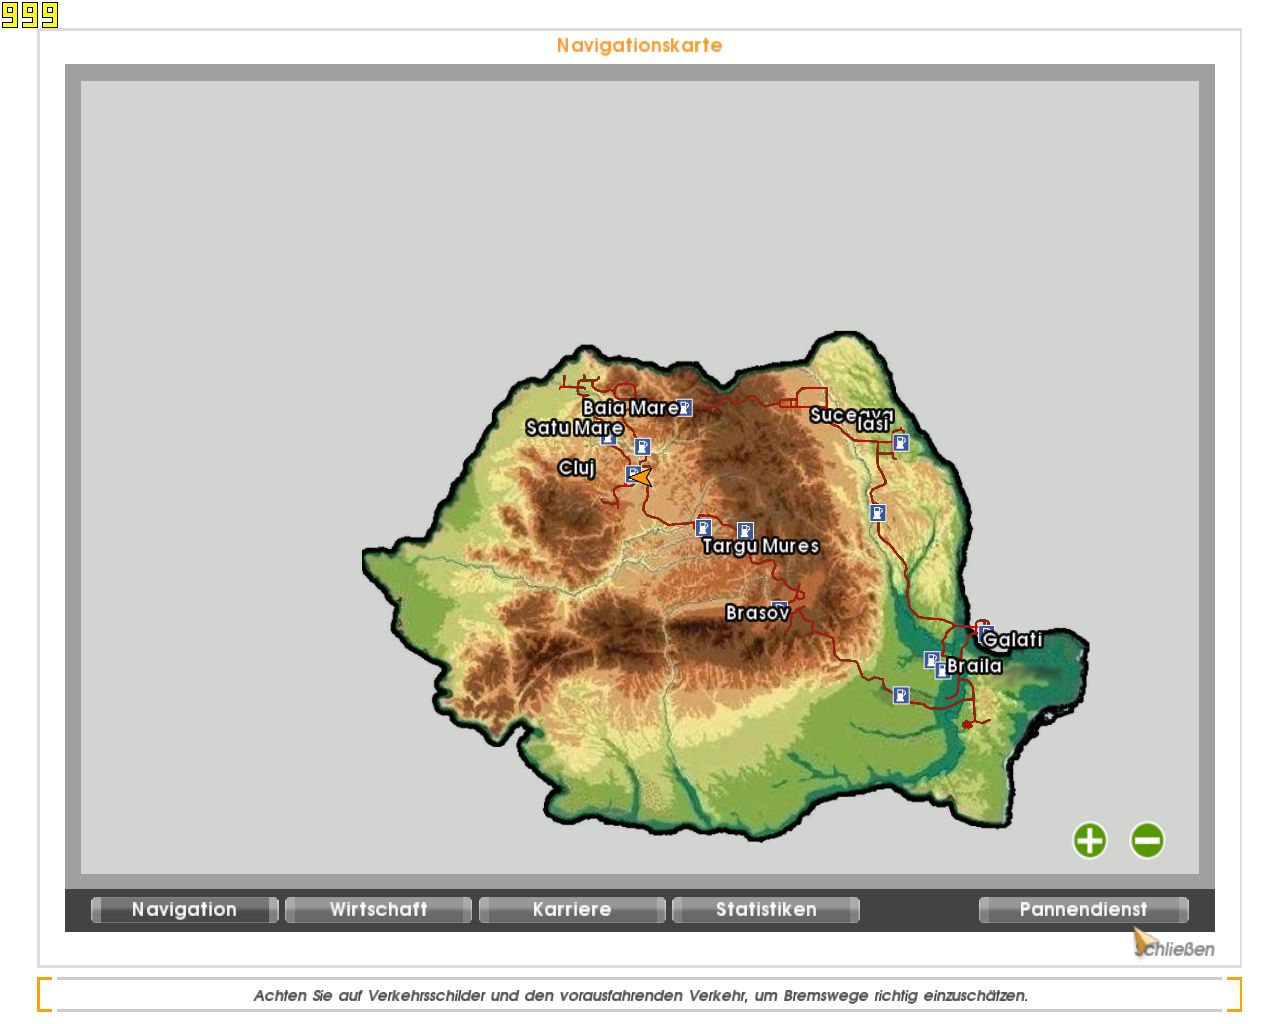Viewport: 1280px width, 1024px height.
Task: Click the Cluj city label
Action: [x=577, y=468]
